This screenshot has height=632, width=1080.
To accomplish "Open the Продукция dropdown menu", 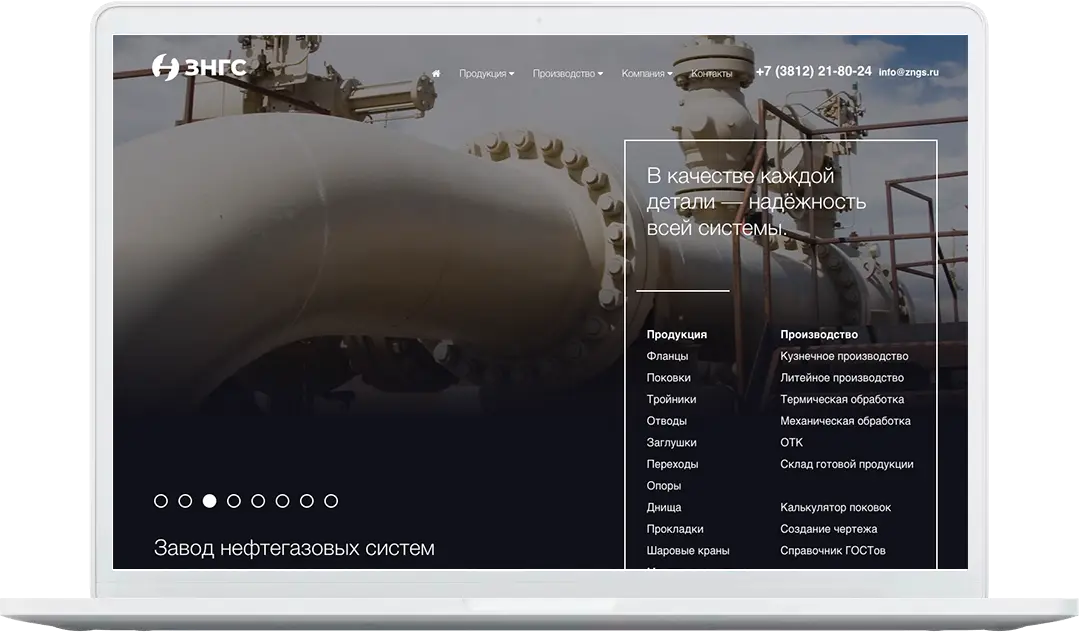I will tap(486, 74).
